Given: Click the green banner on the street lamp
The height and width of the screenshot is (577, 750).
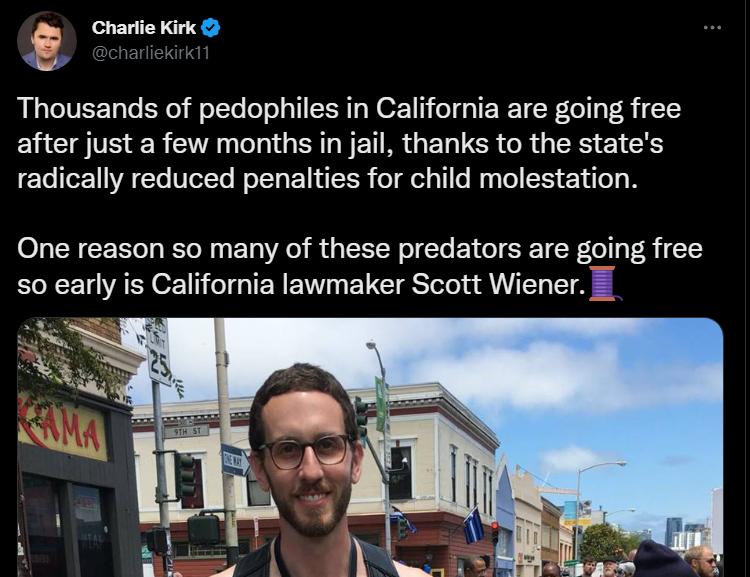Looking at the screenshot, I should pos(381,404).
